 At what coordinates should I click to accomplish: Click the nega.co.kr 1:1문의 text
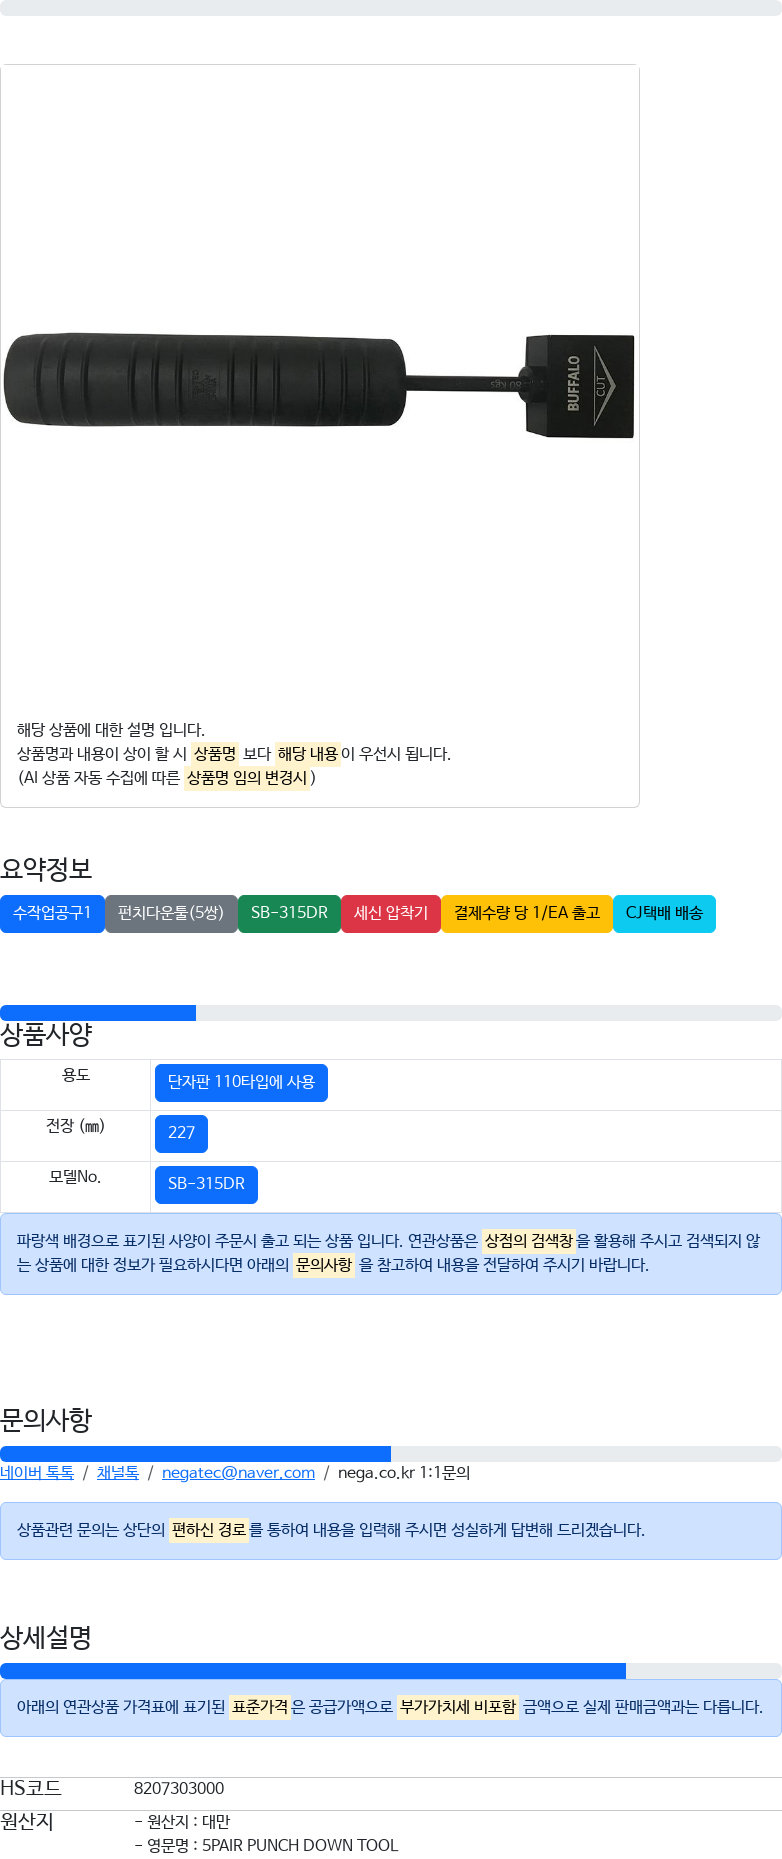tap(404, 1472)
